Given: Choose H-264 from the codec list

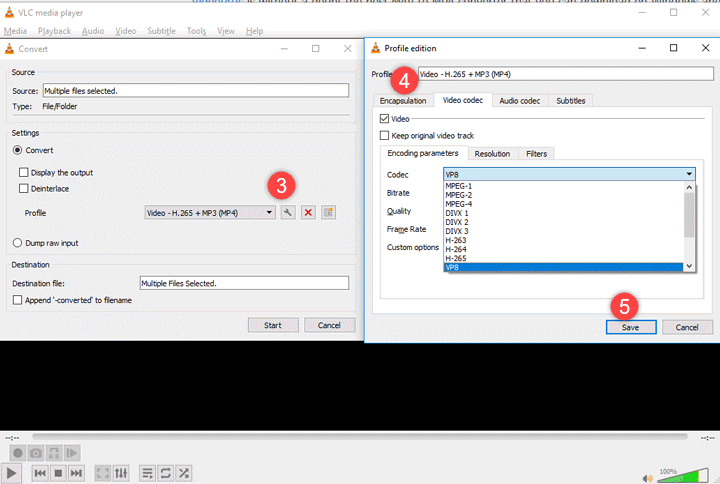Looking at the screenshot, I should (x=563, y=249).
